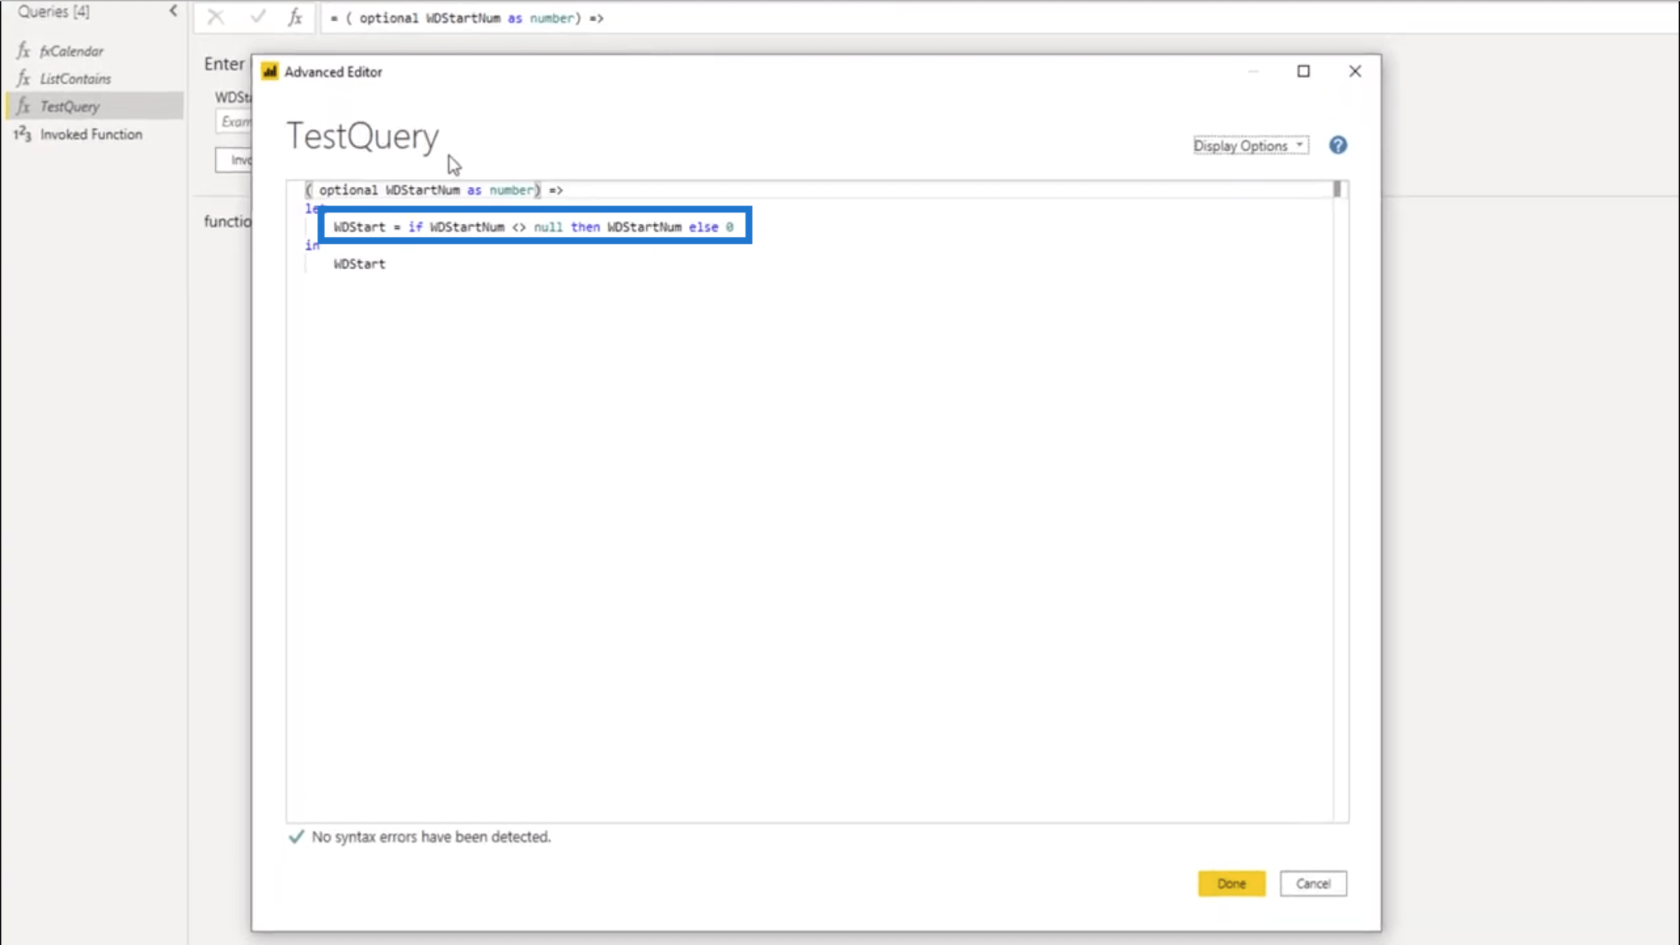Collapse the Queries pane chevron
Viewport: 1680px width, 945px height.
(x=173, y=11)
